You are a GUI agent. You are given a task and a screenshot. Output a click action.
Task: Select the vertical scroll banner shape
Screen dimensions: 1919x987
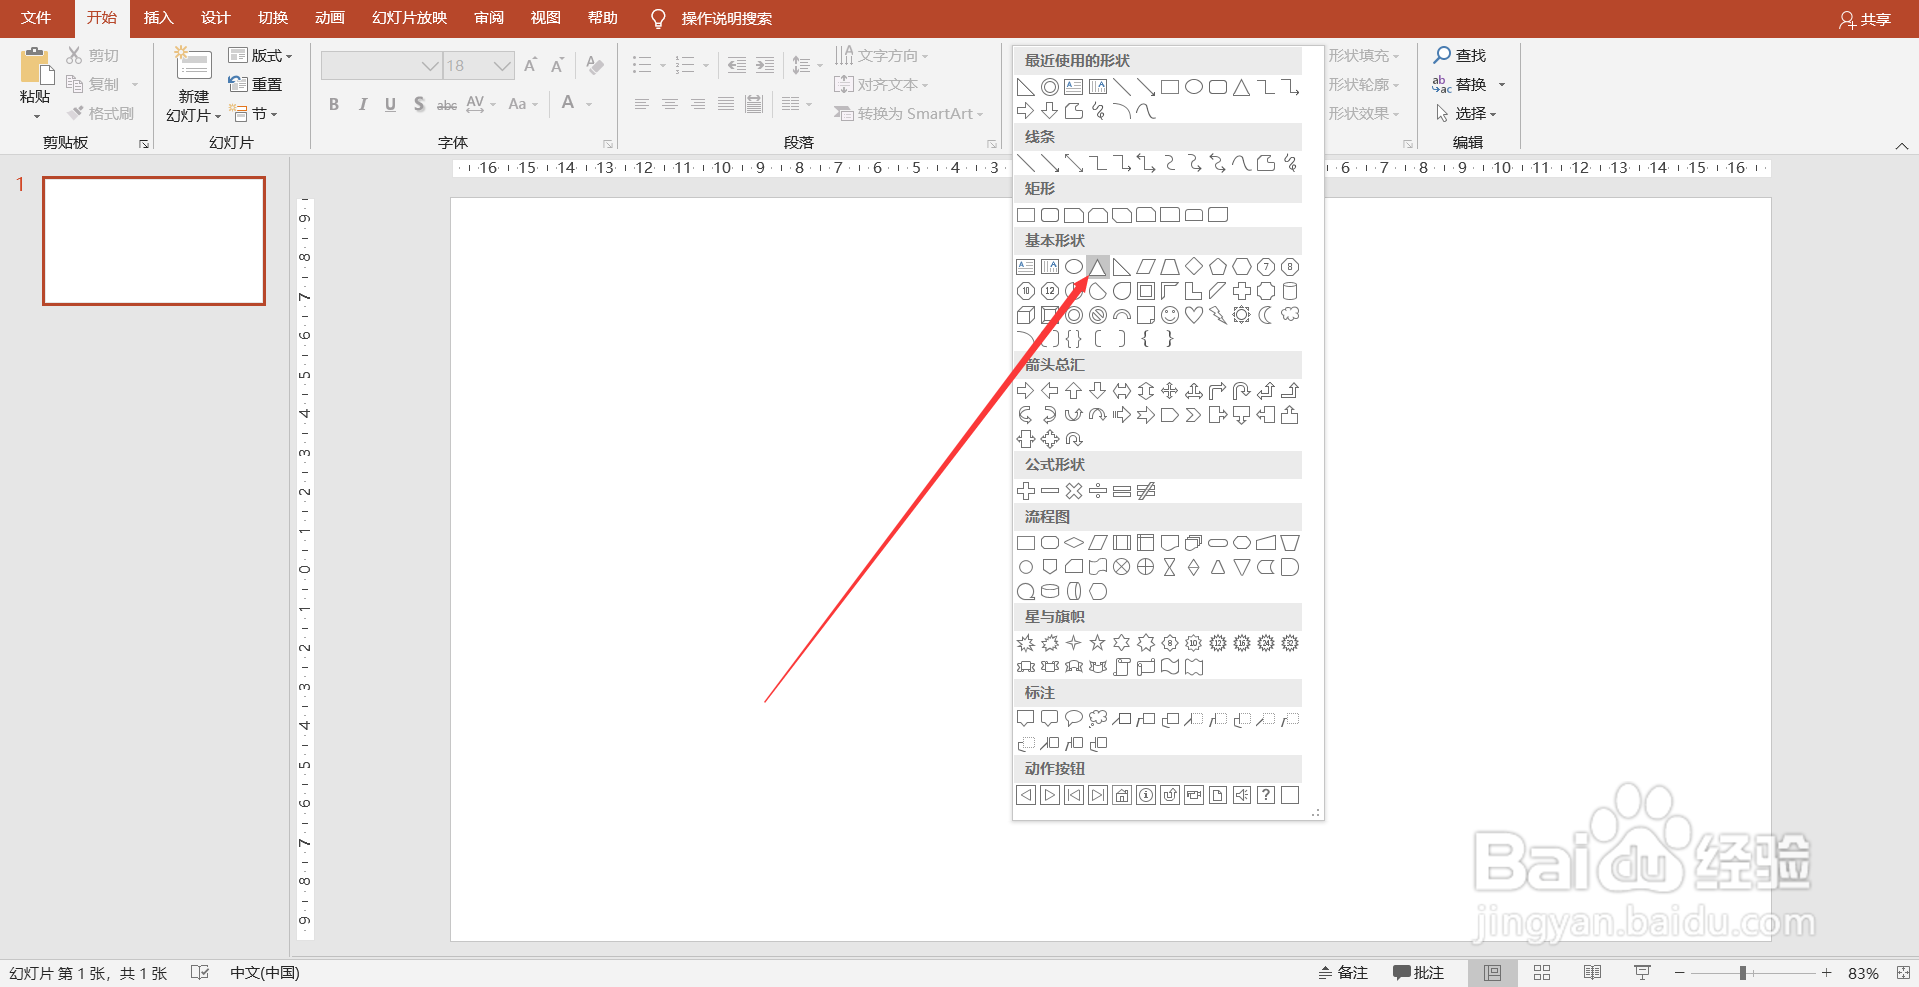pyautogui.click(x=1121, y=667)
